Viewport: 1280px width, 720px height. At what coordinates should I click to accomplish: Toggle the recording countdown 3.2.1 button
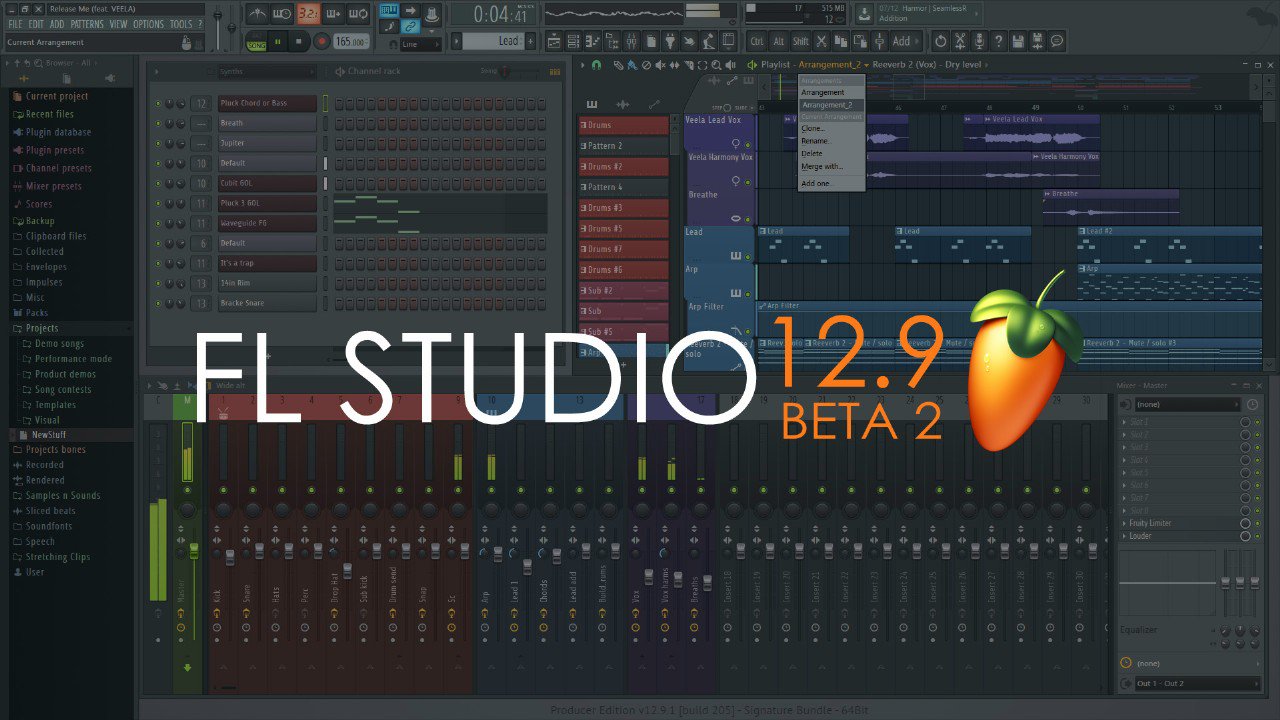point(307,14)
